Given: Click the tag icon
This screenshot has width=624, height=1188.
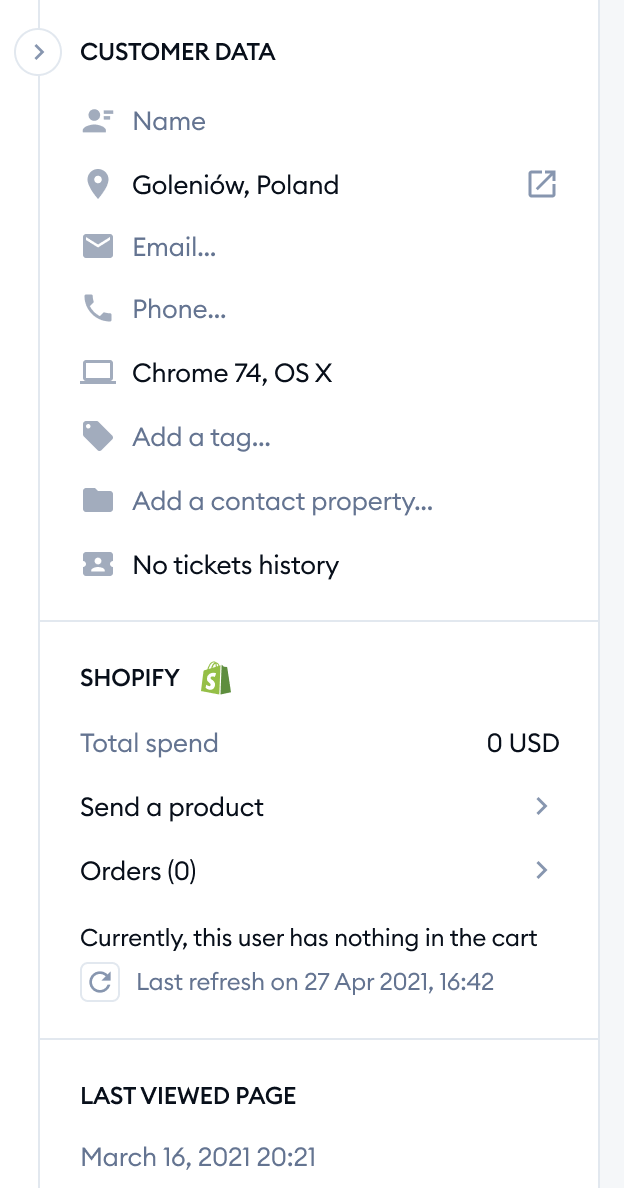Looking at the screenshot, I should click(x=98, y=436).
